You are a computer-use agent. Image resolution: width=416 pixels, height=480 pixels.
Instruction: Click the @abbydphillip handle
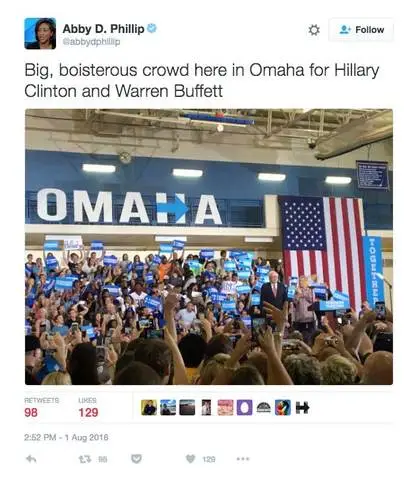[x=91, y=42]
